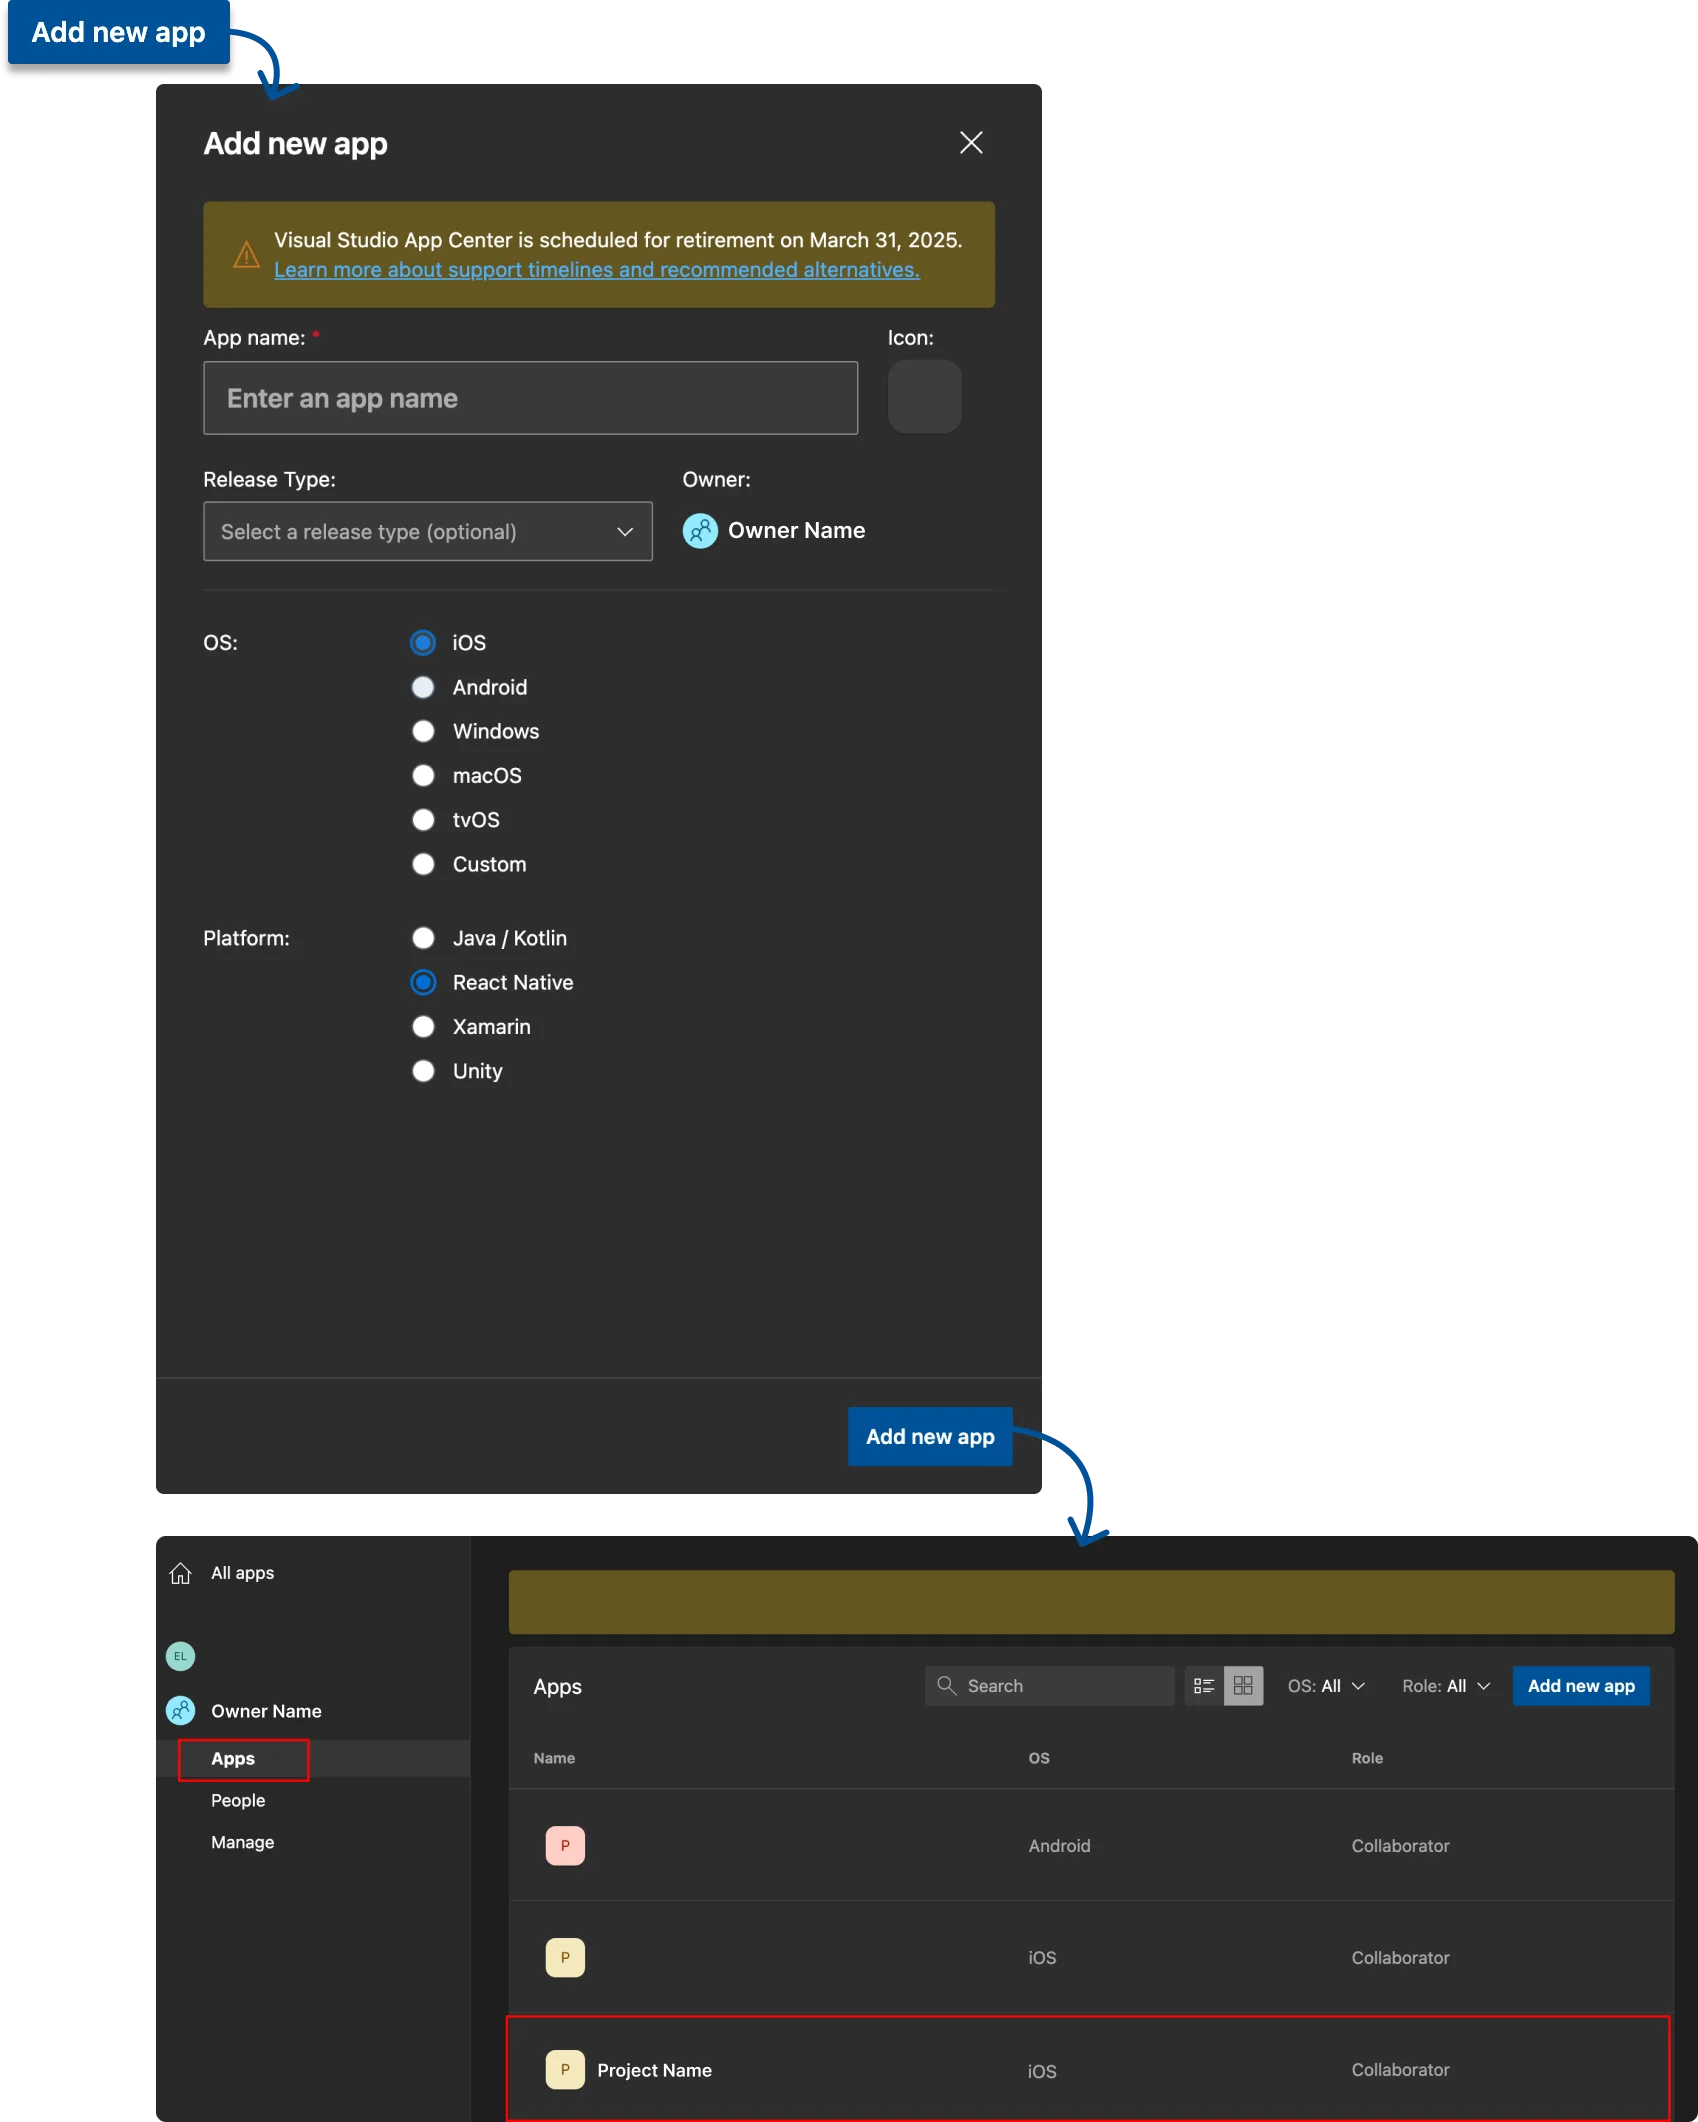Click the Project Name app icon
This screenshot has height=2122, width=1698.
[x=565, y=2070]
